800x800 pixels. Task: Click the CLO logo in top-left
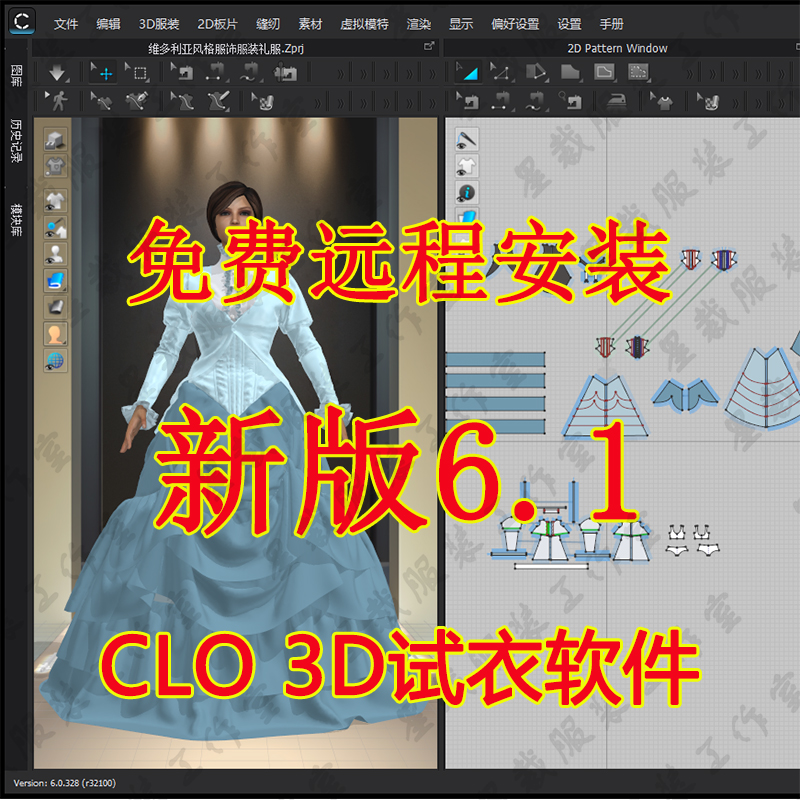(22, 21)
